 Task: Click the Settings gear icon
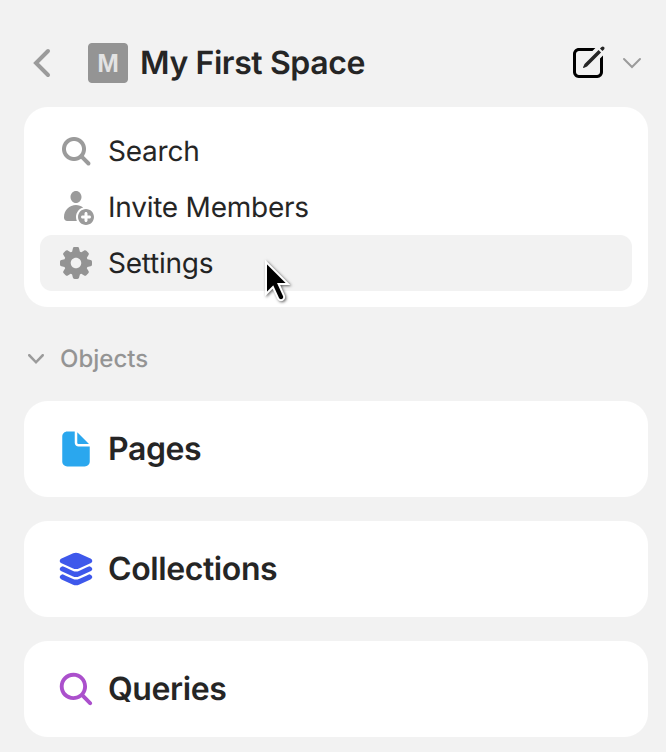[x=76, y=264]
